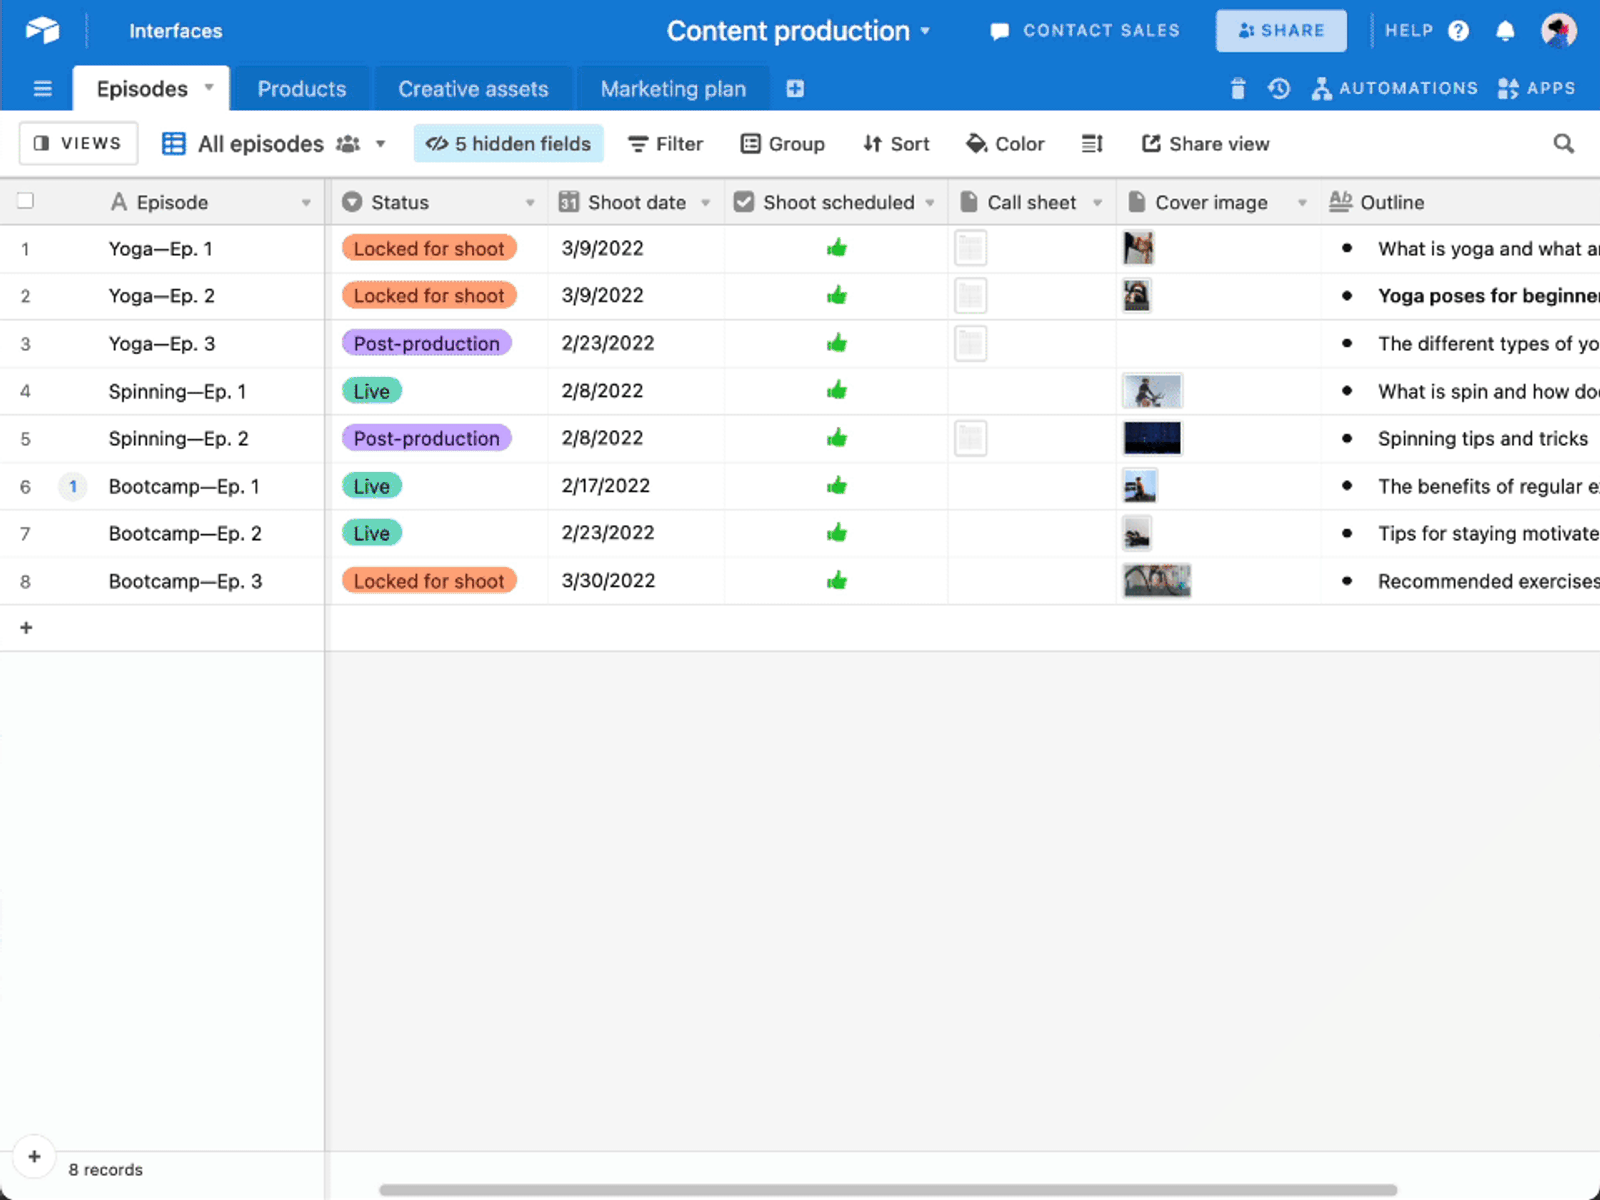This screenshot has width=1600, height=1200.
Task: Open base revision history icon
Action: [1279, 89]
